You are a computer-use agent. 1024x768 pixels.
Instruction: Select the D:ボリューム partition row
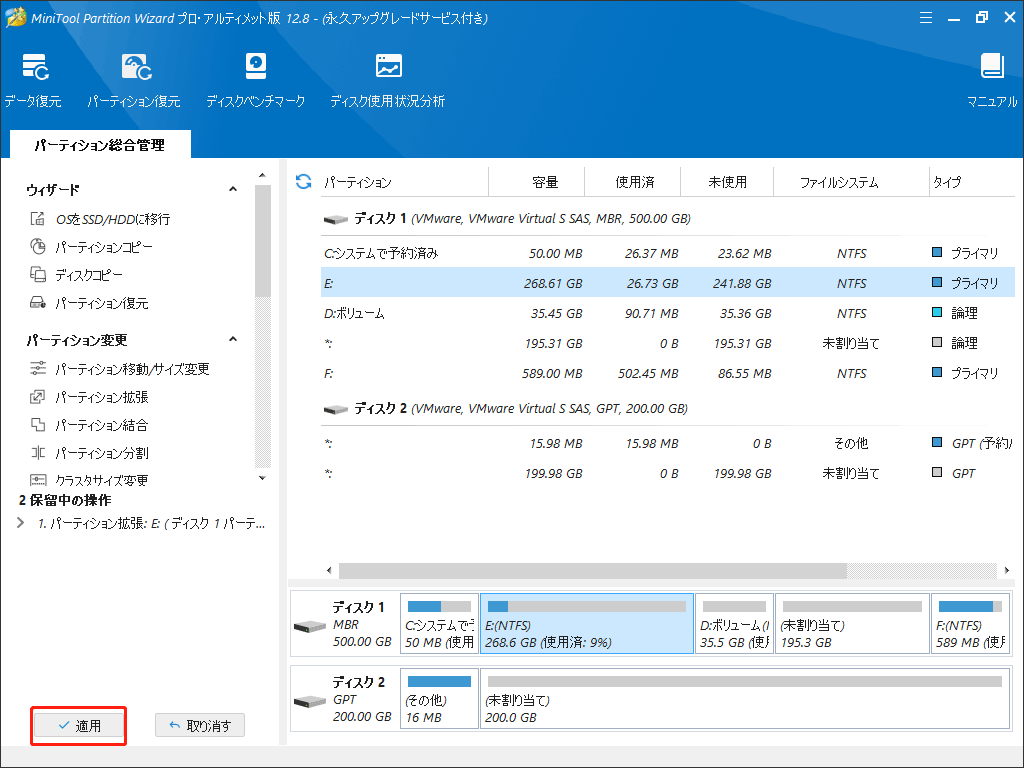click(667, 313)
